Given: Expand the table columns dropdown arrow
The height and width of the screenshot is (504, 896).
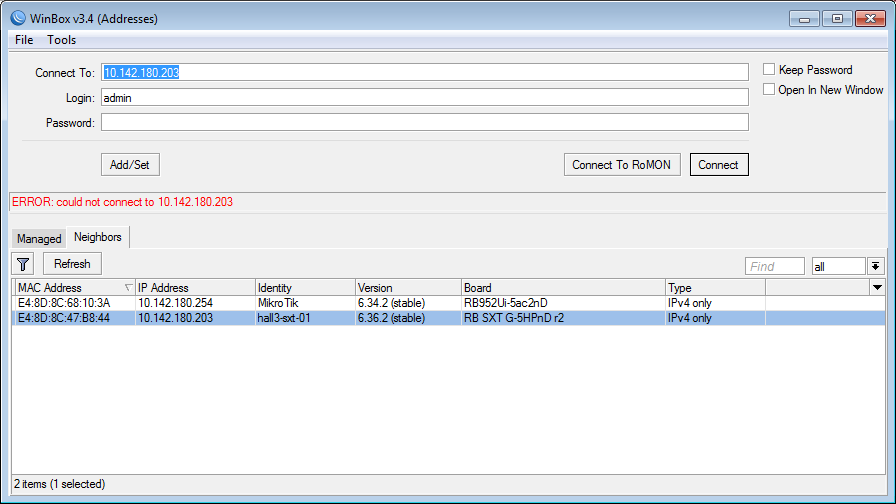Looking at the screenshot, I should click(x=877, y=287).
